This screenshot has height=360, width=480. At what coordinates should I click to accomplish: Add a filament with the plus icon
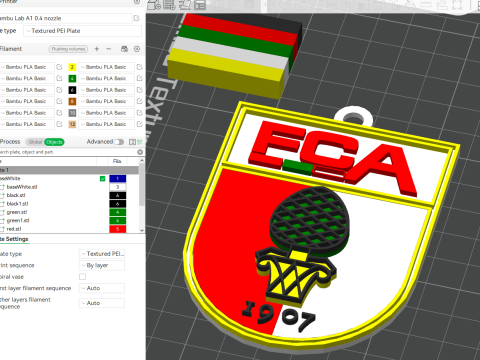(x=97, y=49)
